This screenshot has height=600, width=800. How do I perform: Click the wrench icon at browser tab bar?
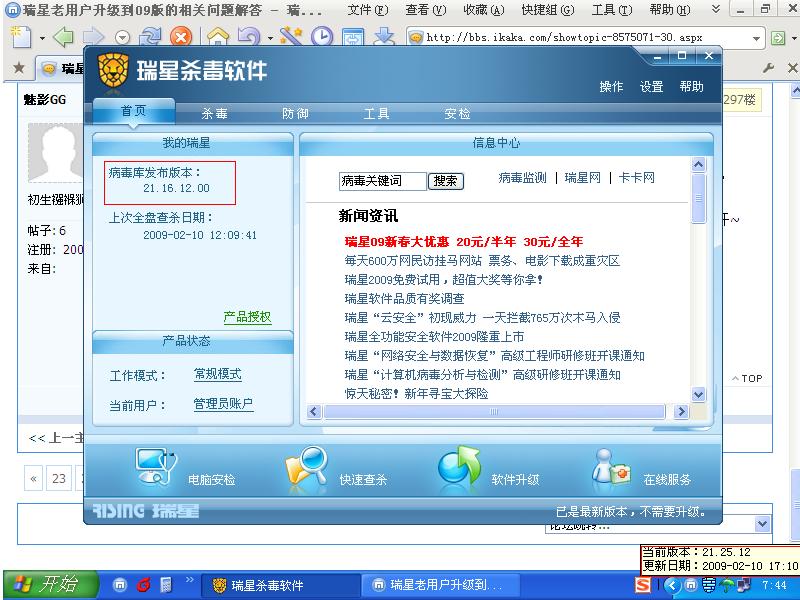(x=768, y=67)
